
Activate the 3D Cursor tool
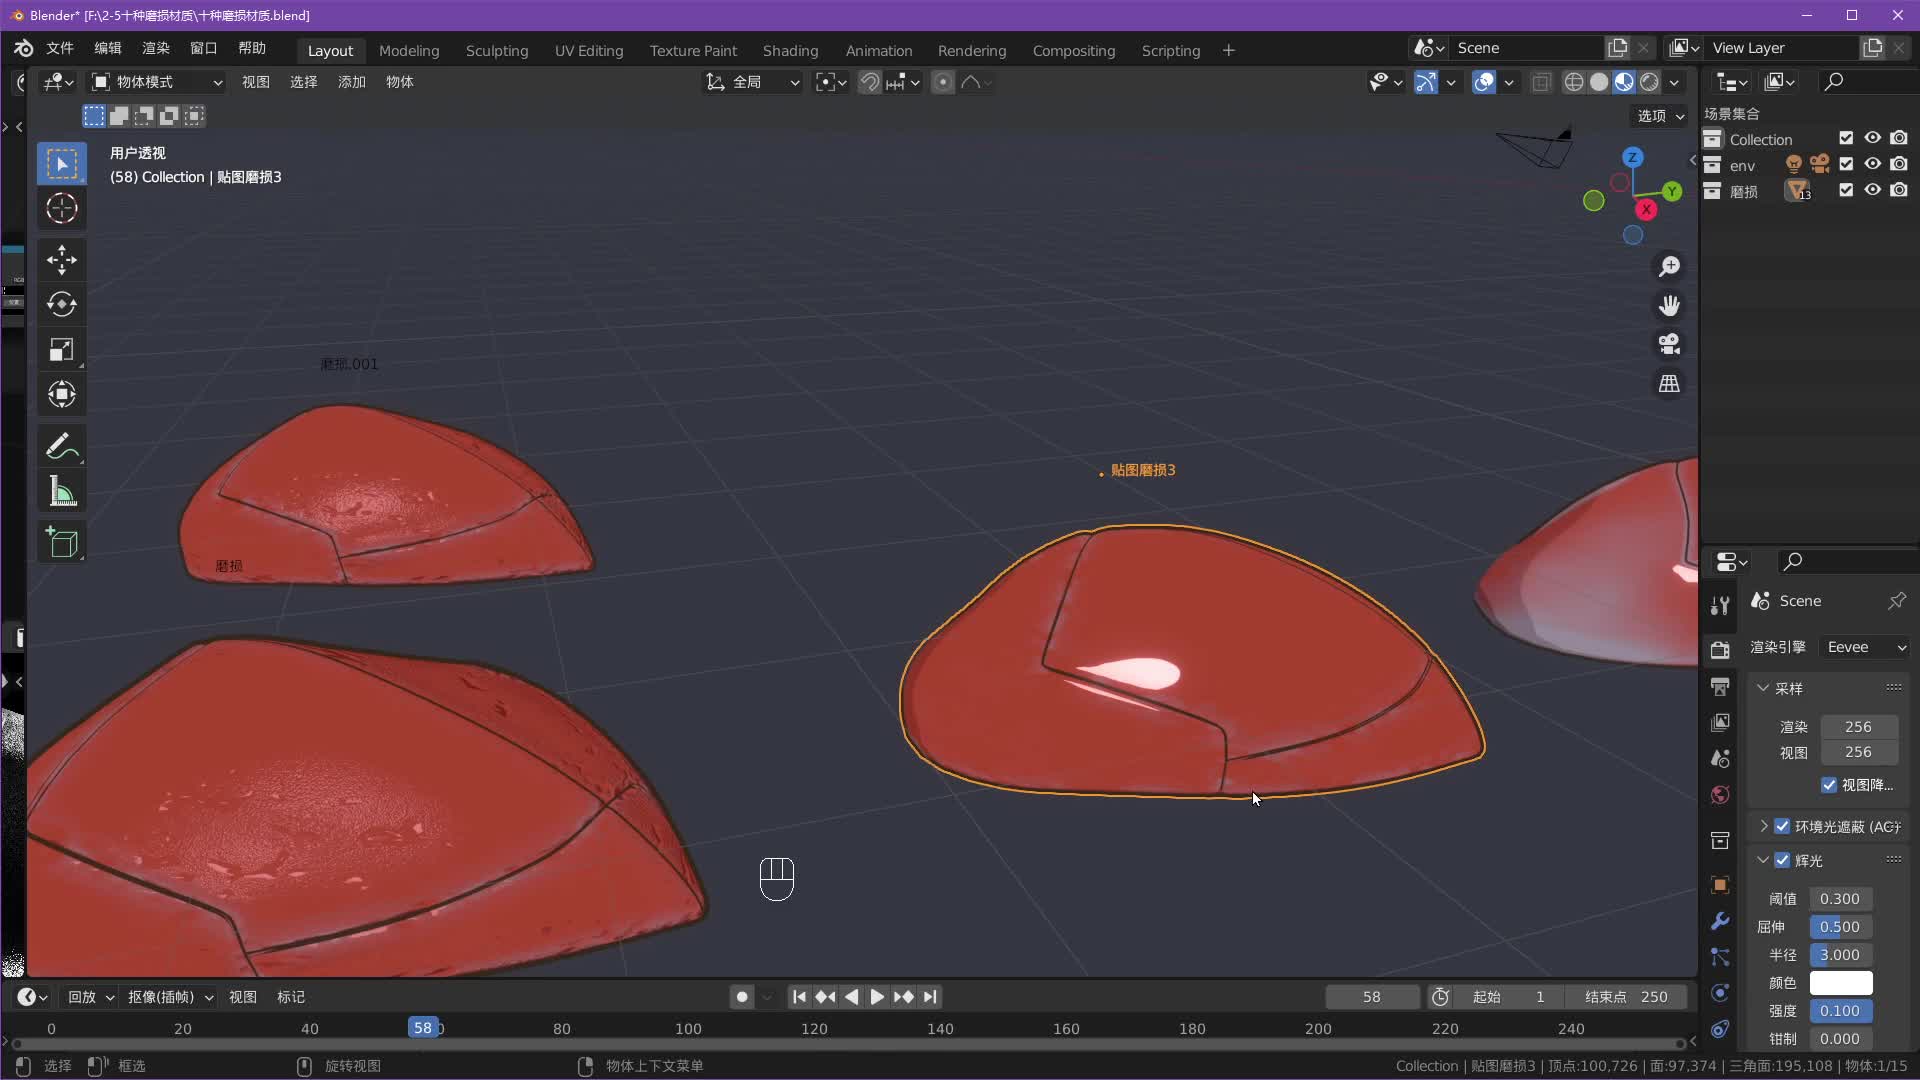point(62,208)
